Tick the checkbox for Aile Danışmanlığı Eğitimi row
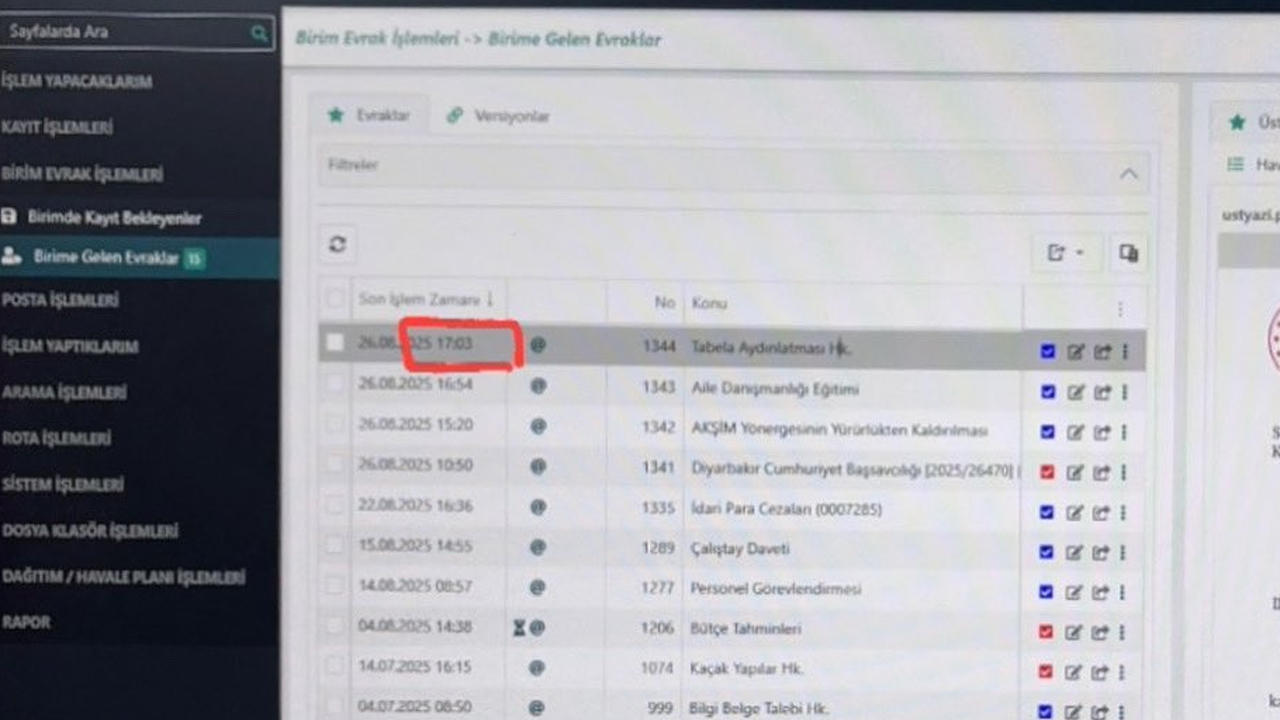The height and width of the screenshot is (720, 1280). coord(335,383)
